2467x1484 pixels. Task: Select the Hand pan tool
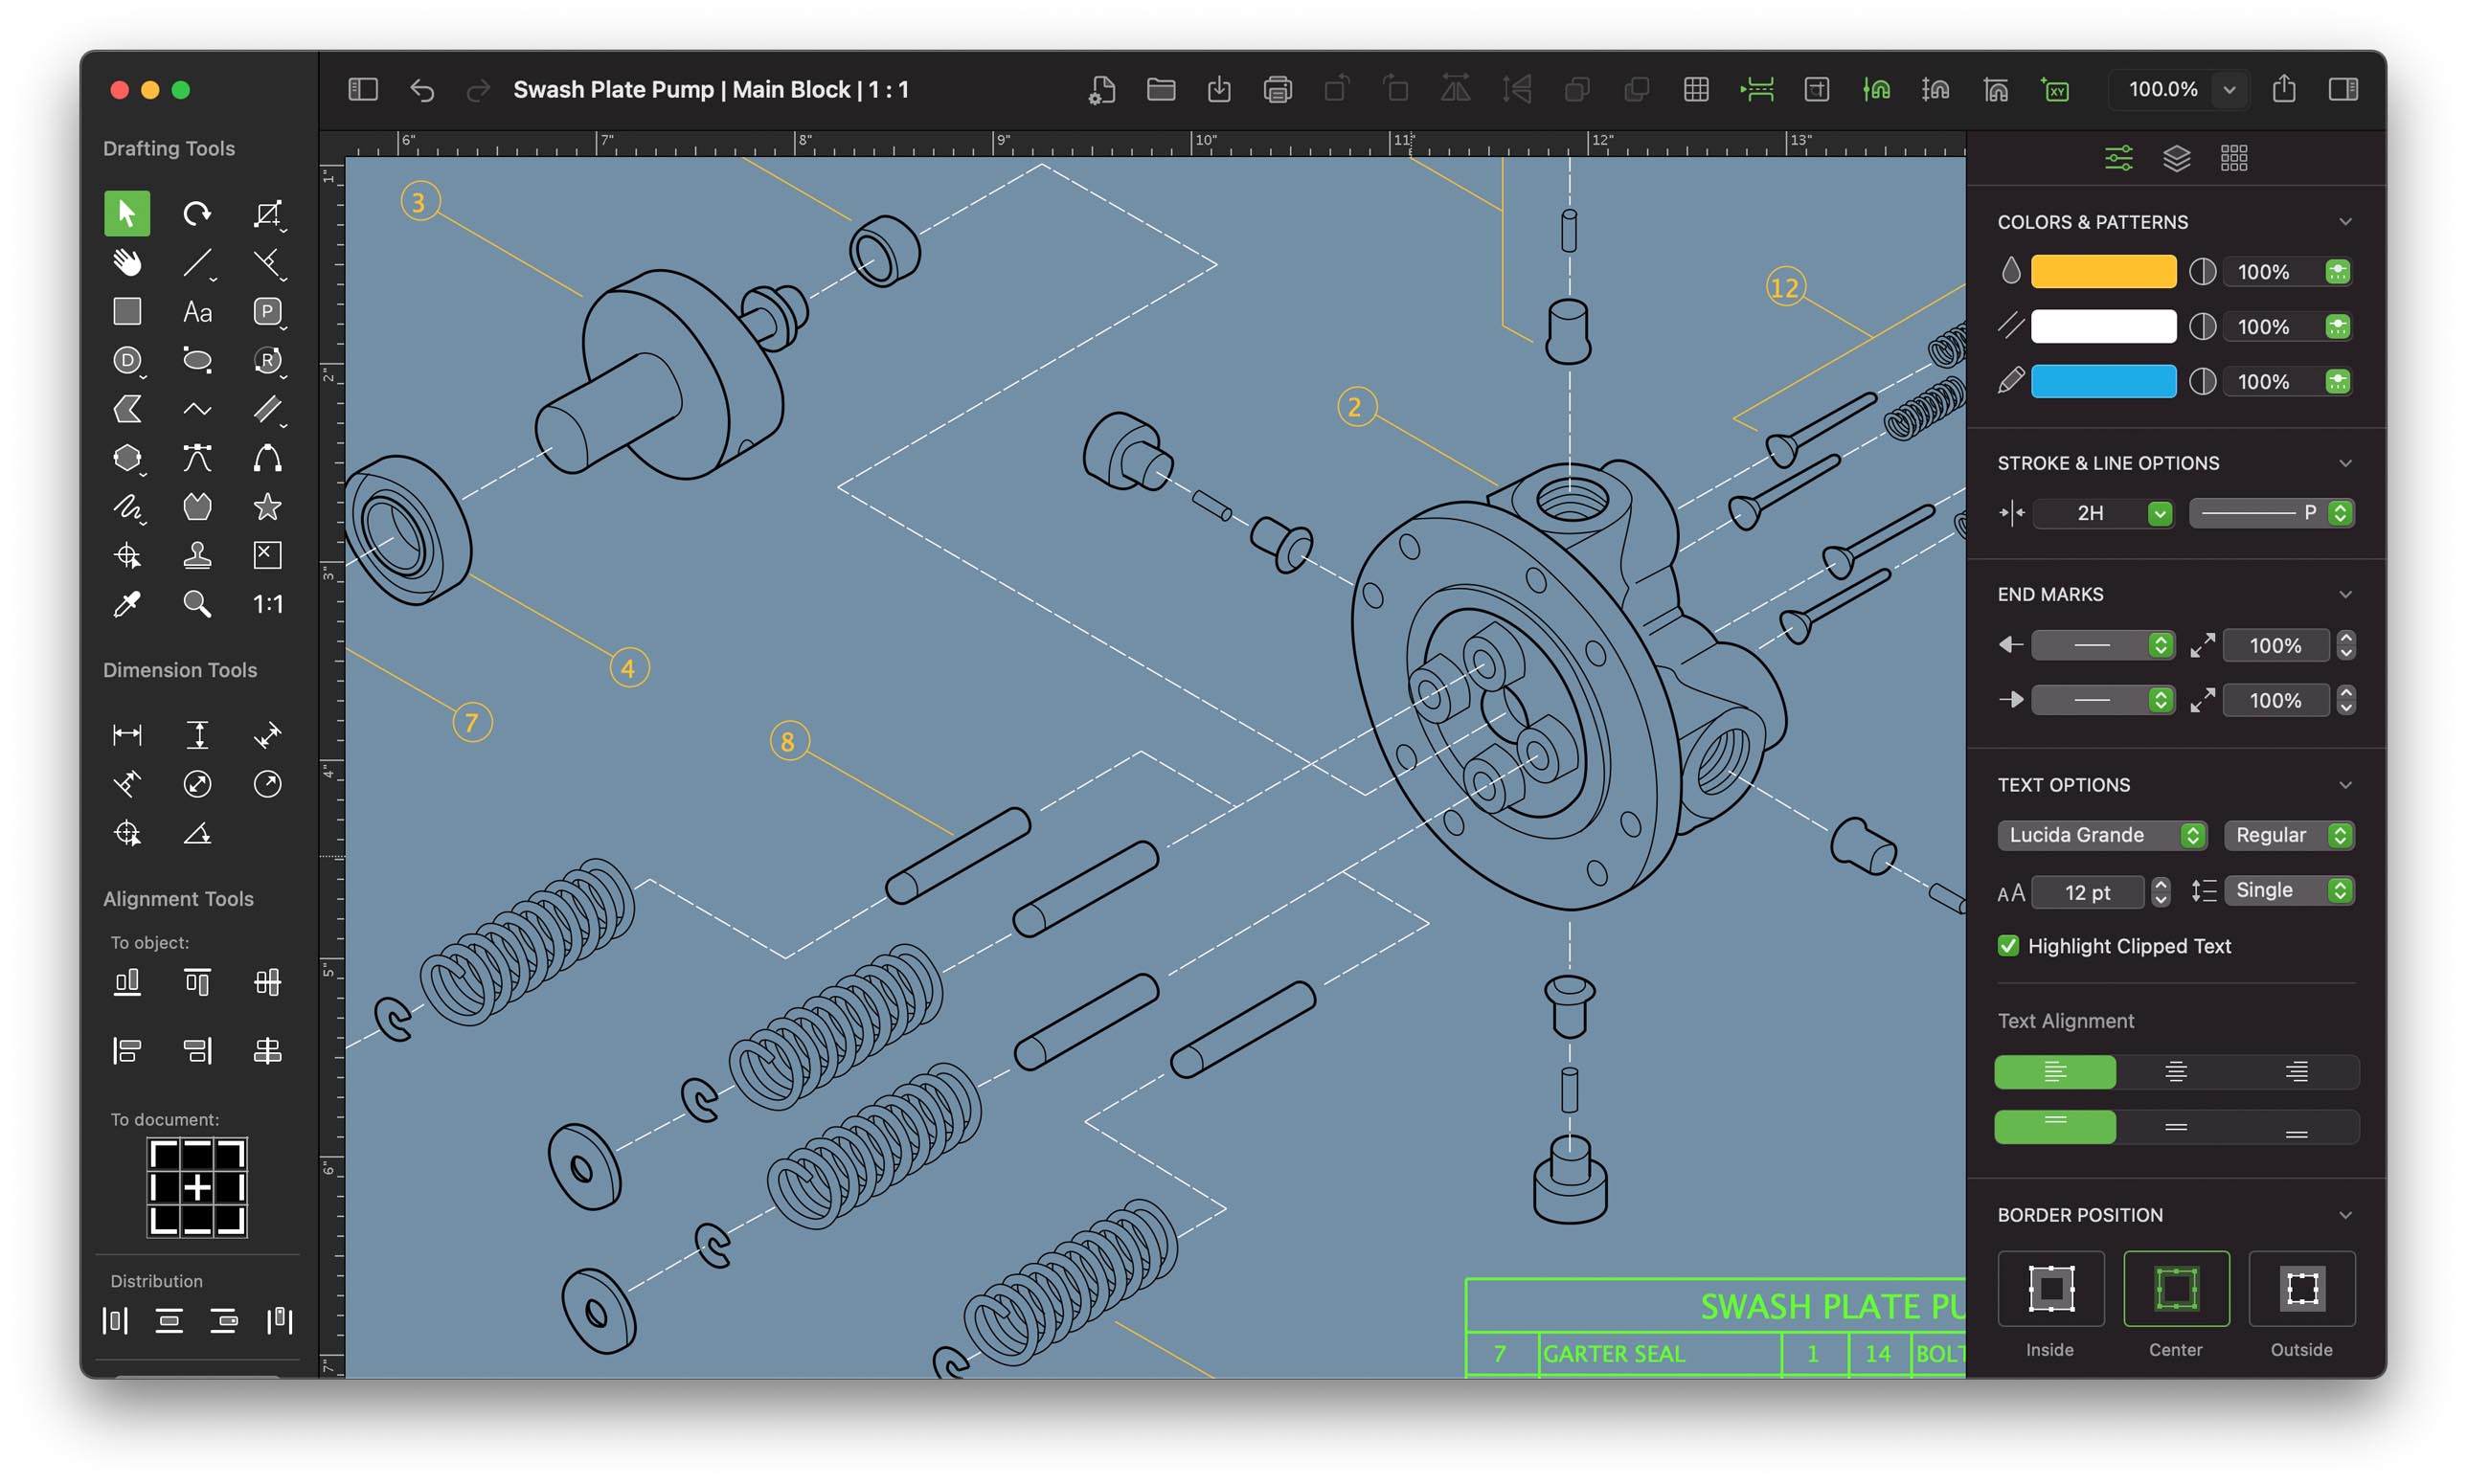point(127,262)
